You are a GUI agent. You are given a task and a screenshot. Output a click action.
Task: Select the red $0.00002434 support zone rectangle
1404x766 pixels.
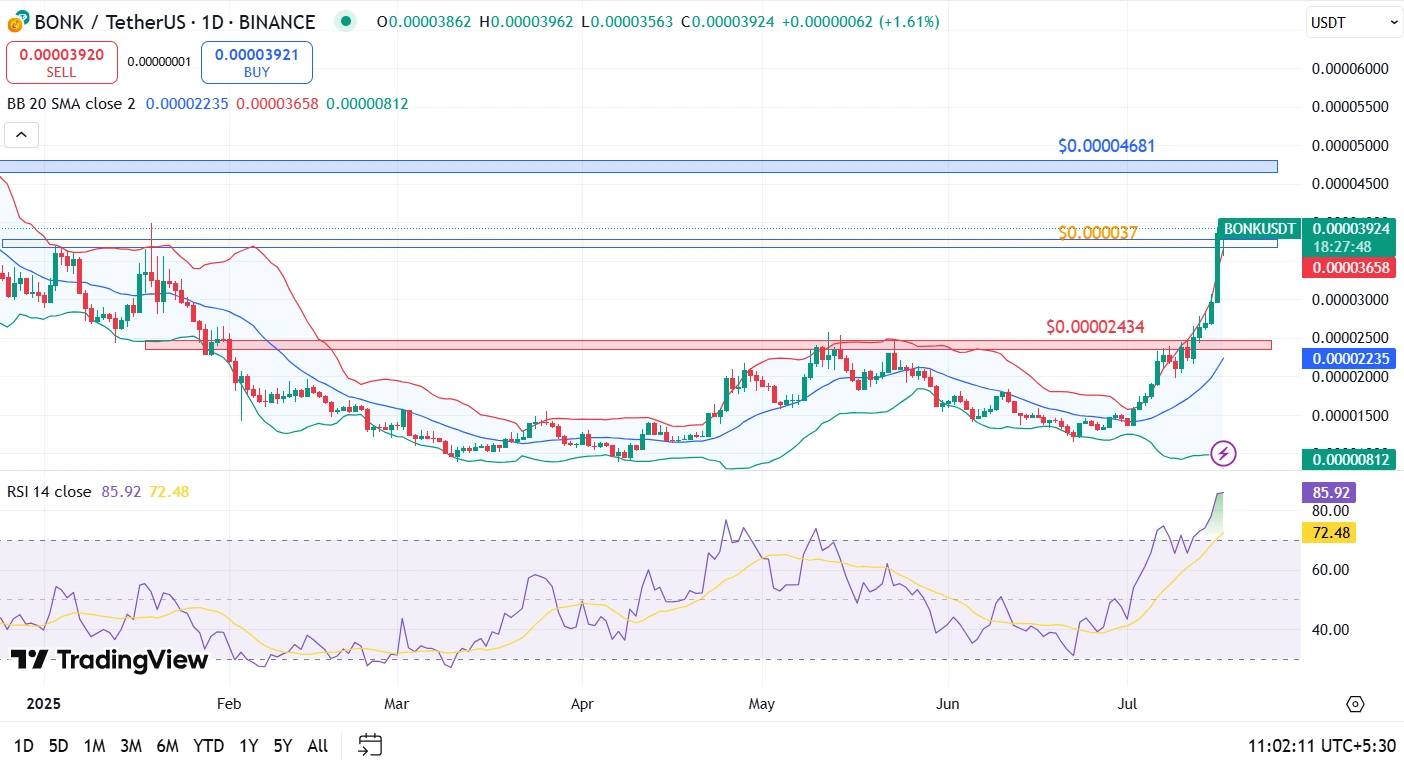[x=708, y=344]
